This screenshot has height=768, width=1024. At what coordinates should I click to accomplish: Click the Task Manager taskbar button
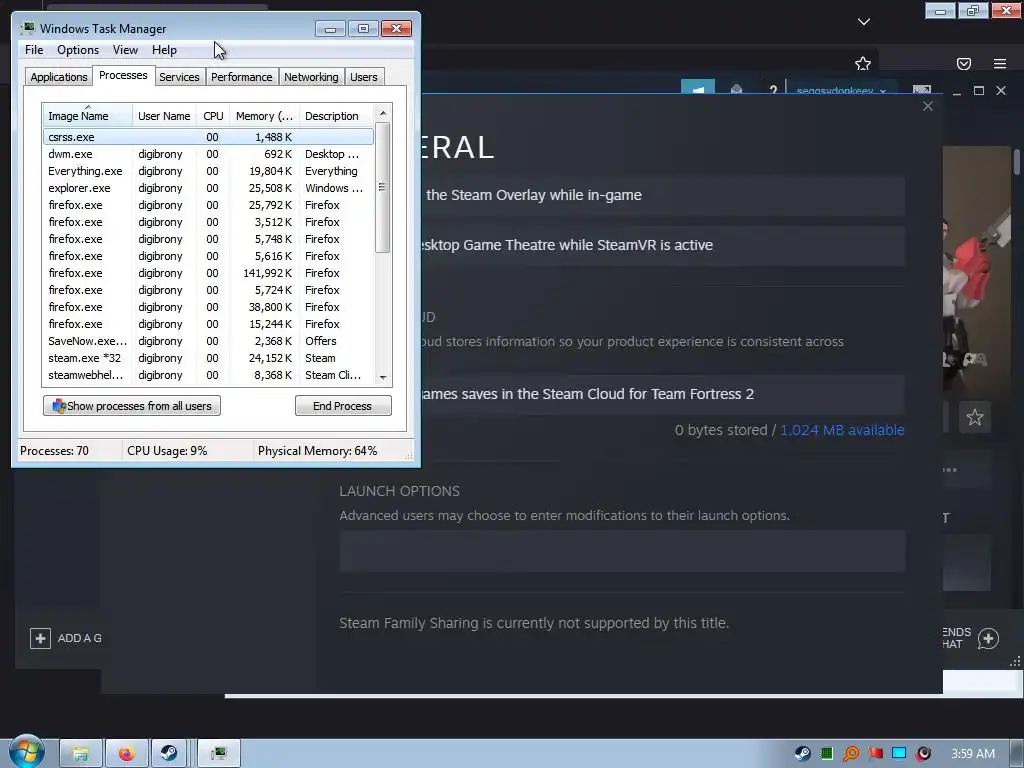pyautogui.click(x=219, y=754)
